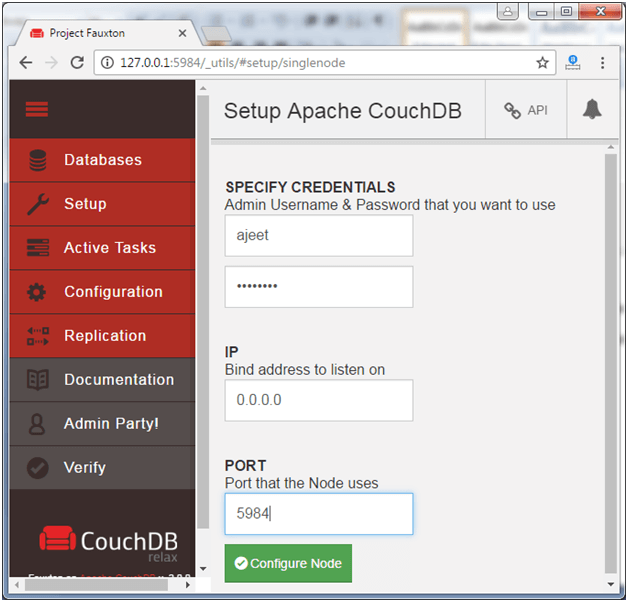Click the Active Tasks bars icon
628x602 pixels.
[38, 248]
